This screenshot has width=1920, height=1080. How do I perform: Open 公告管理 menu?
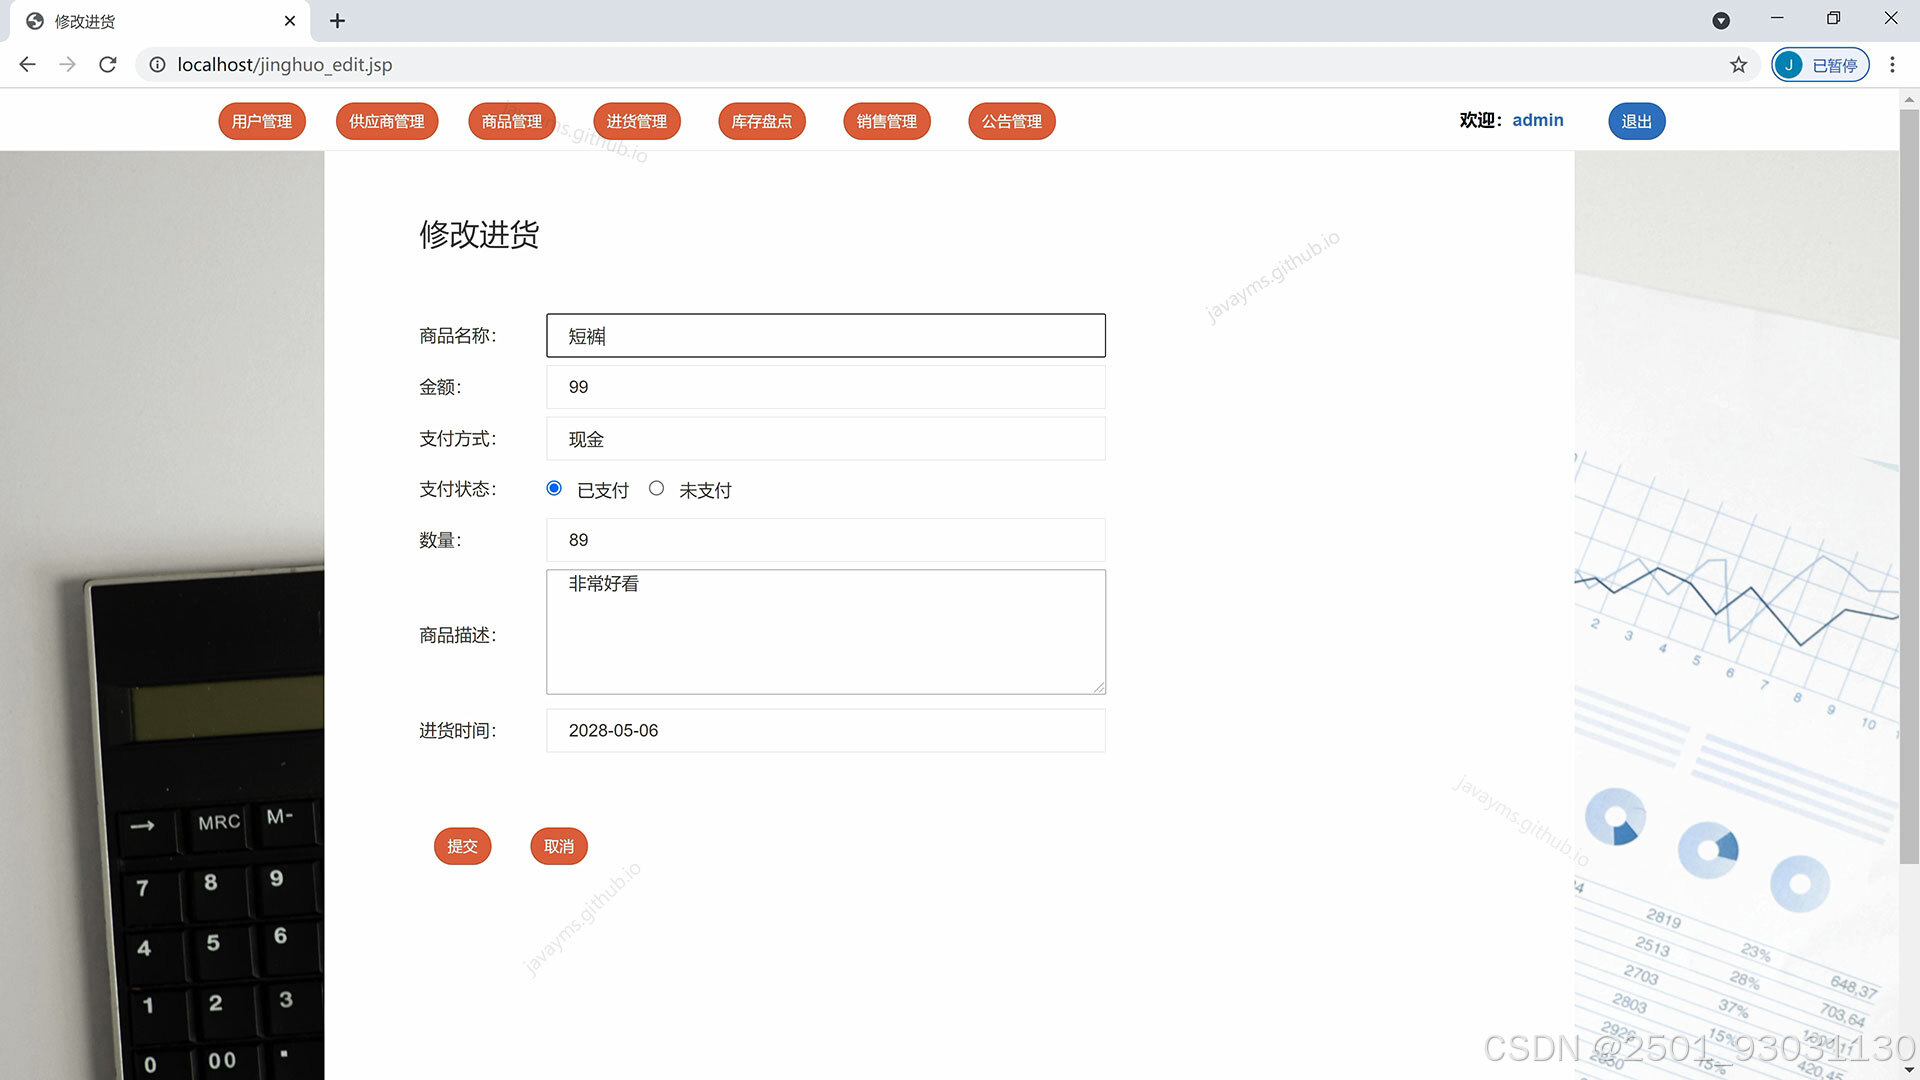(1012, 121)
